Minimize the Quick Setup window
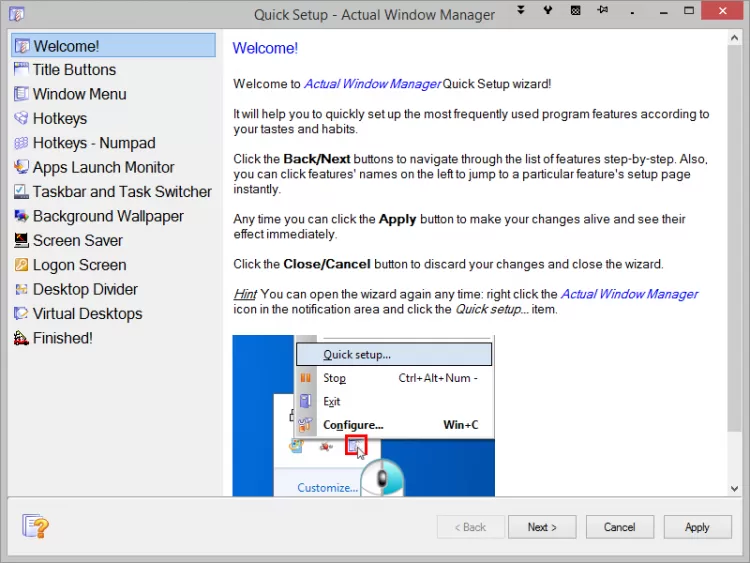This screenshot has height=563, width=750. pyautogui.click(x=663, y=11)
